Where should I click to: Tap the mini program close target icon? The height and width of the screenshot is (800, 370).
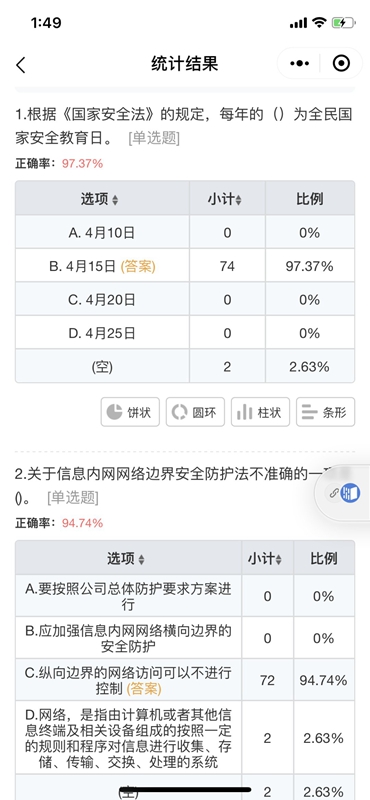[341, 64]
